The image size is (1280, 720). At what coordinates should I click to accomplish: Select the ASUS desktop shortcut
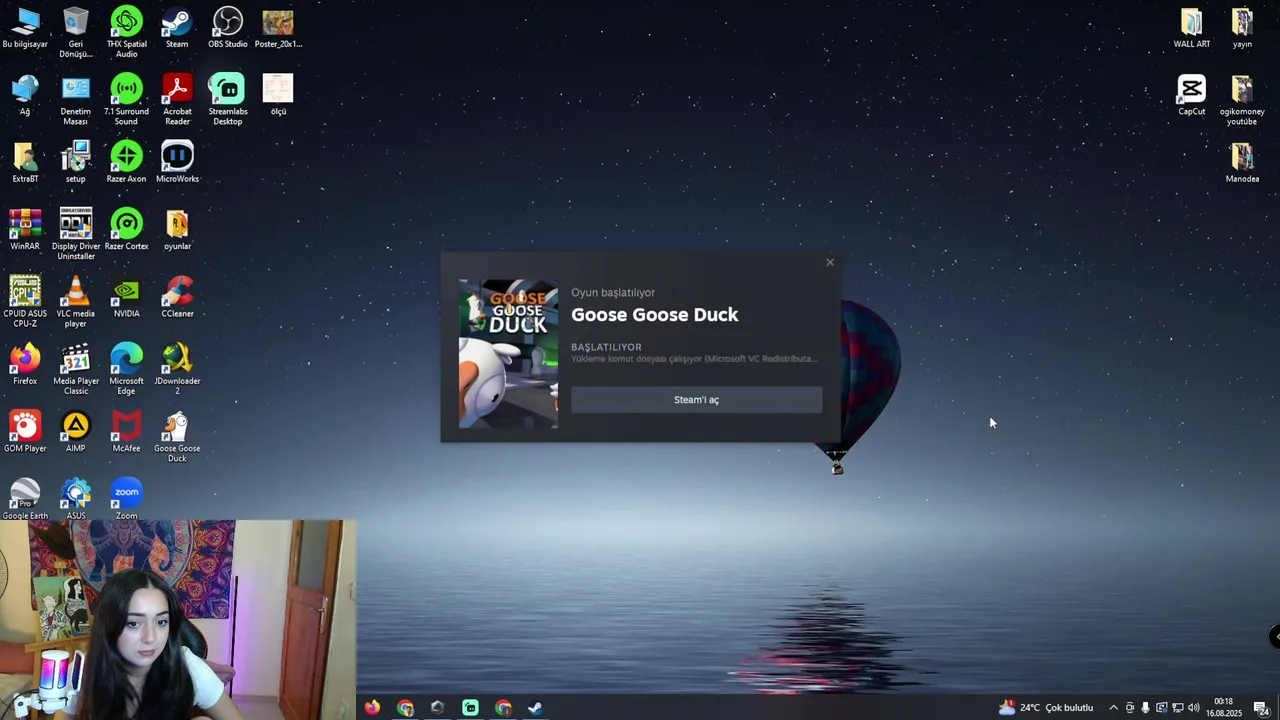click(x=76, y=499)
